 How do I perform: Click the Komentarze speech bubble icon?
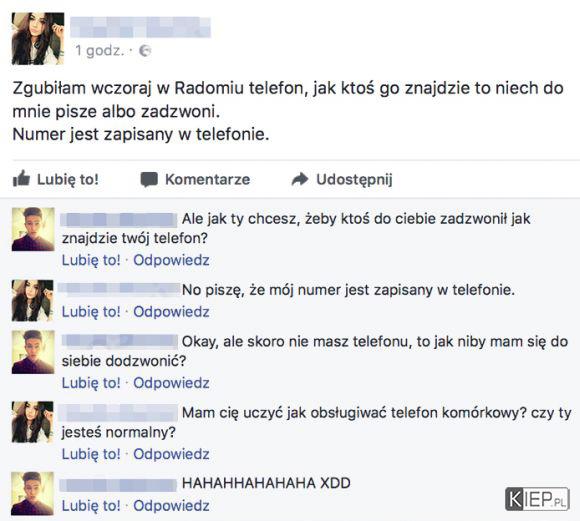tap(149, 179)
